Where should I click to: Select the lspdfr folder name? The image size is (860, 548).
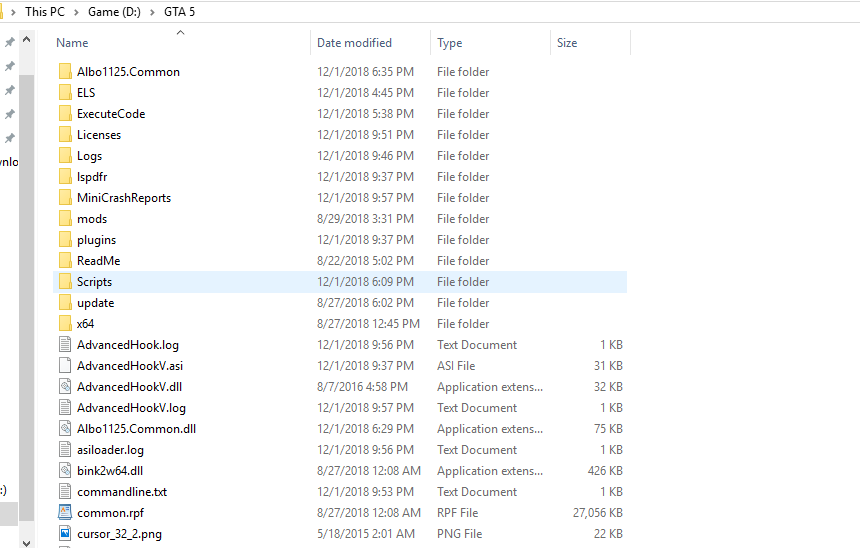92,177
